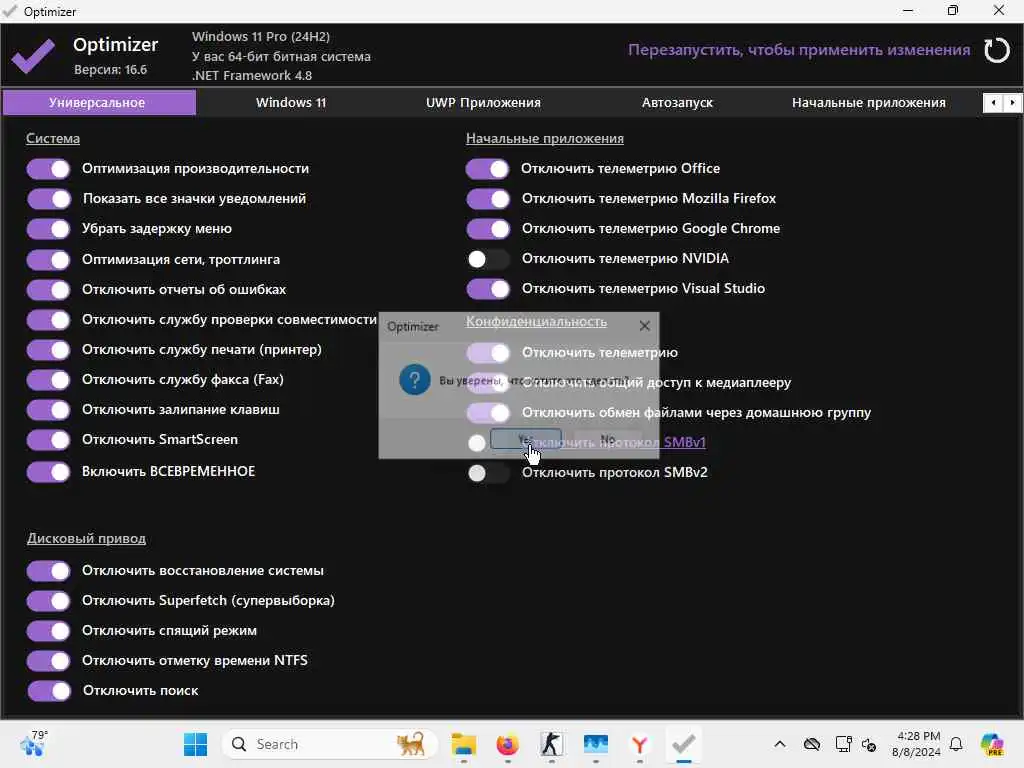Image resolution: width=1024 pixels, height=768 pixels.
Task: Toggle Отключить телеметрию Mozilla Firefox
Action: click(488, 199)
